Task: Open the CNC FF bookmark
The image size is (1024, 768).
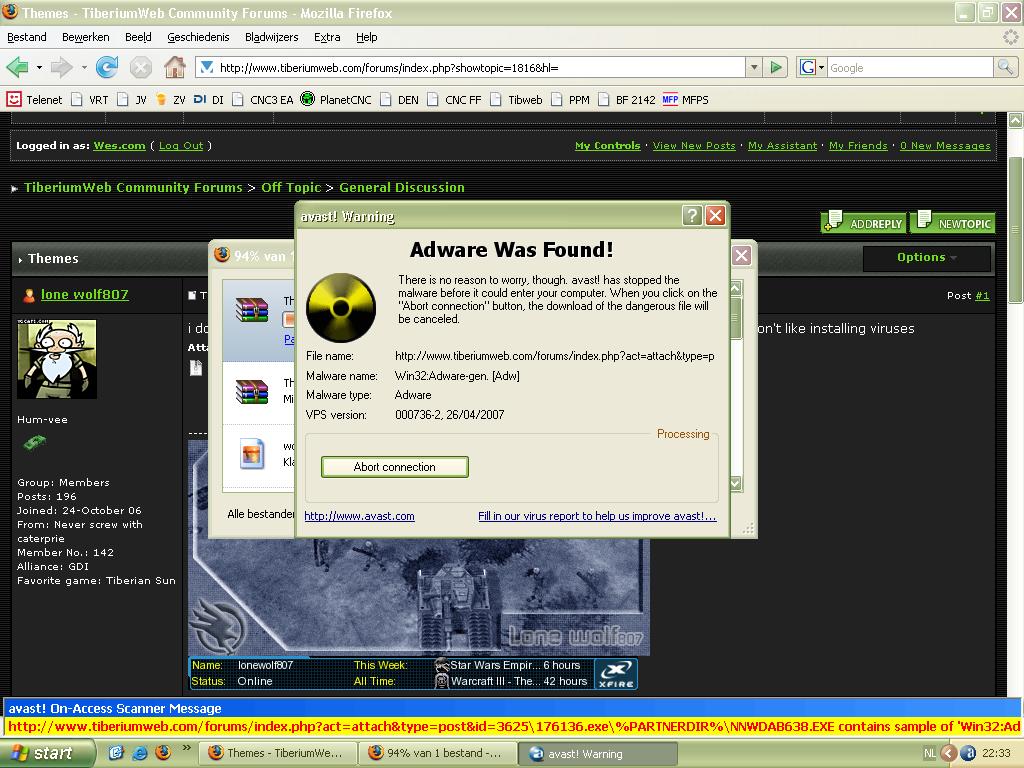Action: [x=455, y=100]
